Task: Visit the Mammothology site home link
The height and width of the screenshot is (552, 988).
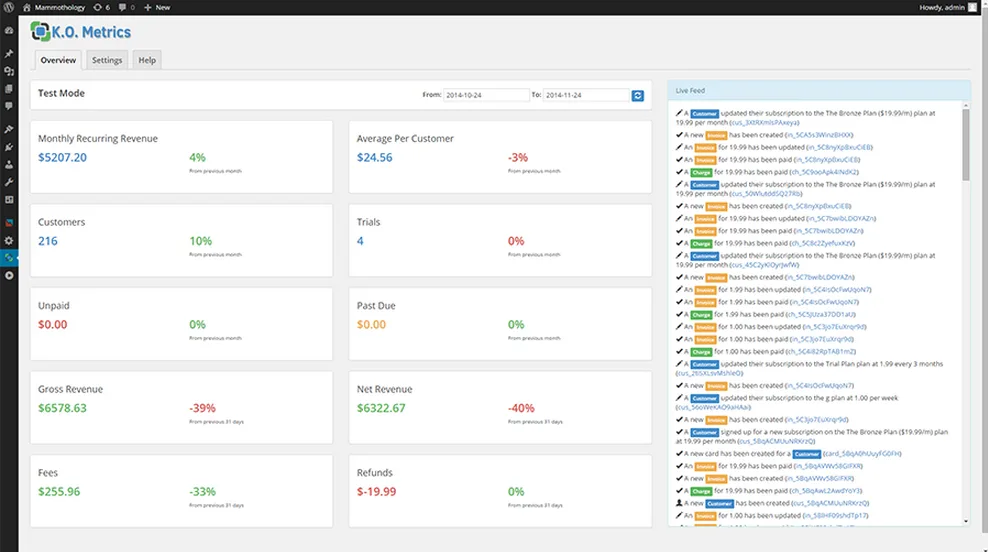Action: pos(54,8)
